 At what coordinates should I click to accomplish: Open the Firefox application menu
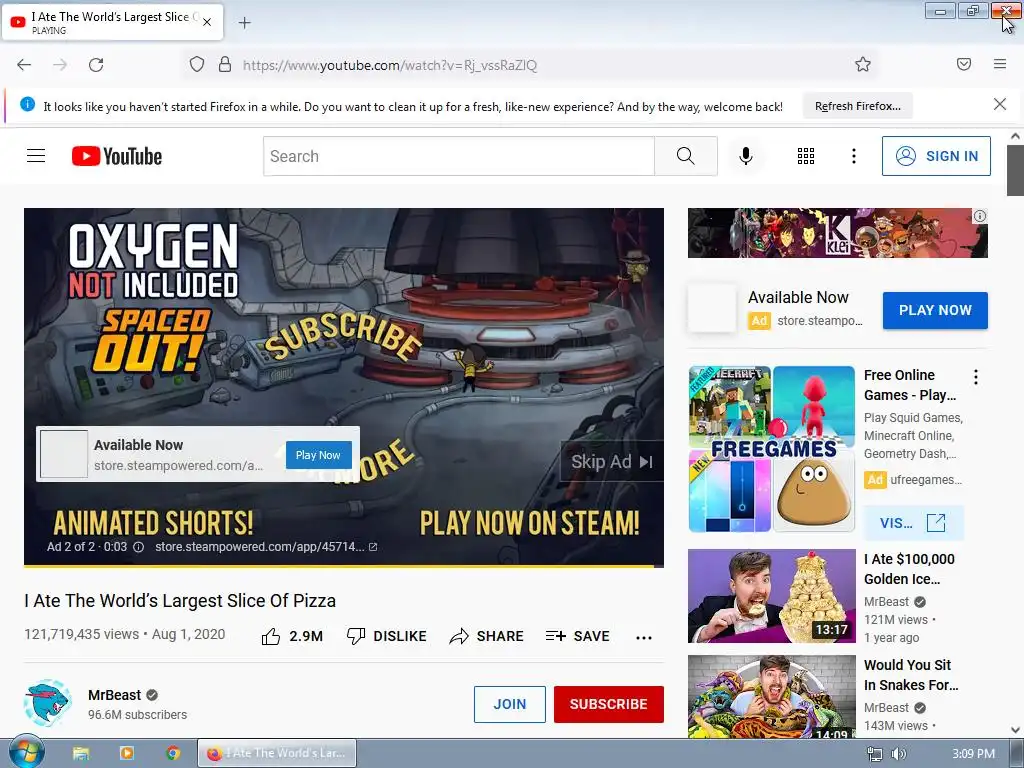coord(1000,64)
